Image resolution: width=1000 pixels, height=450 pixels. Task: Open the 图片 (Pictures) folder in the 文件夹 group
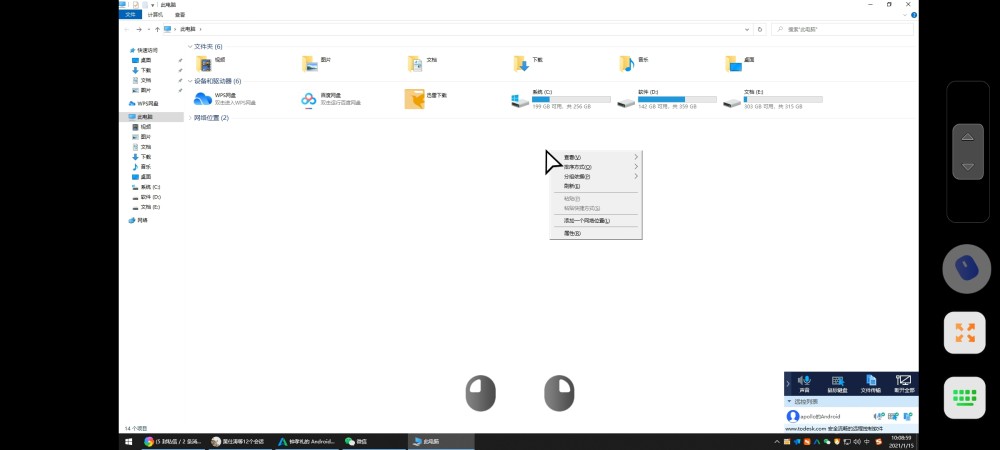tap(309, 64)
